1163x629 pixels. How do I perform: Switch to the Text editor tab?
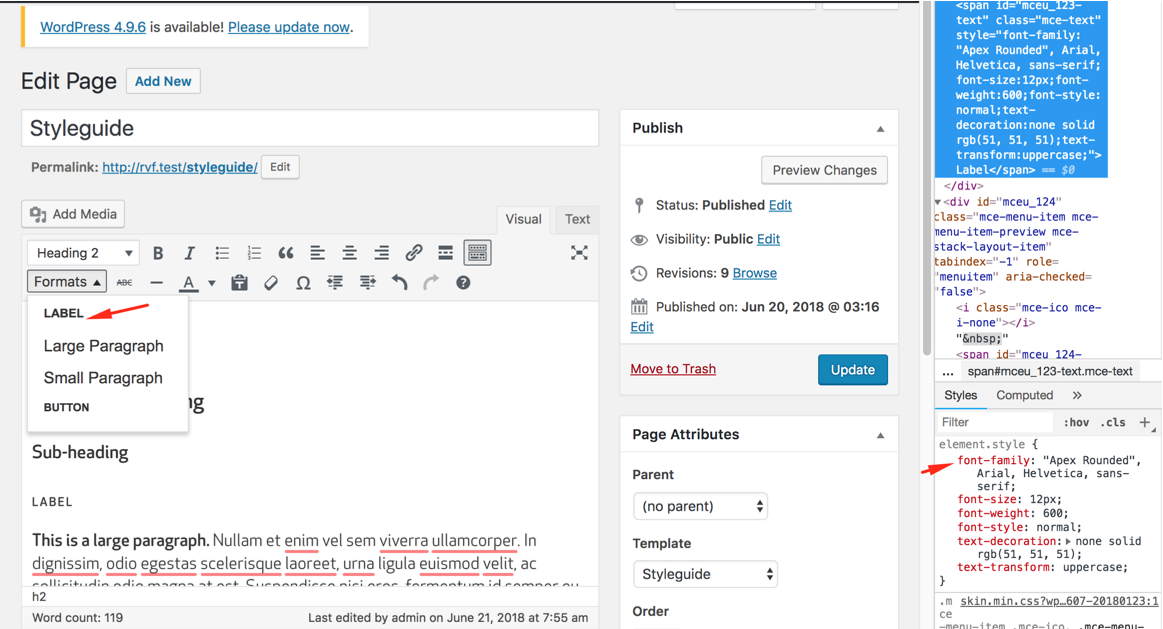577,219
